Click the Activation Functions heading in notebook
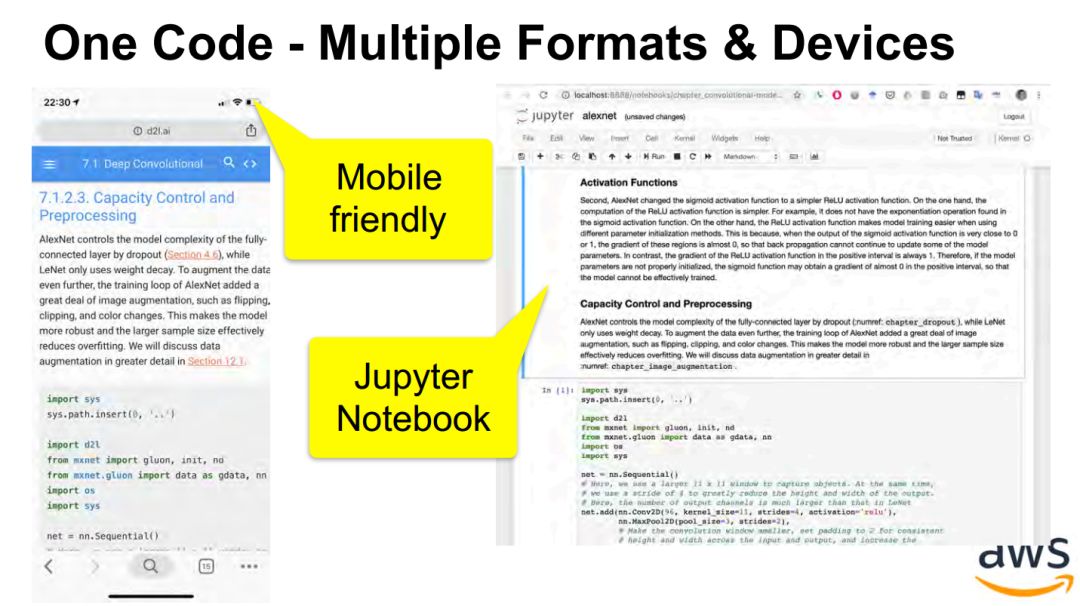The height and width of the screenshot is (606, 1080). (628, 182)
